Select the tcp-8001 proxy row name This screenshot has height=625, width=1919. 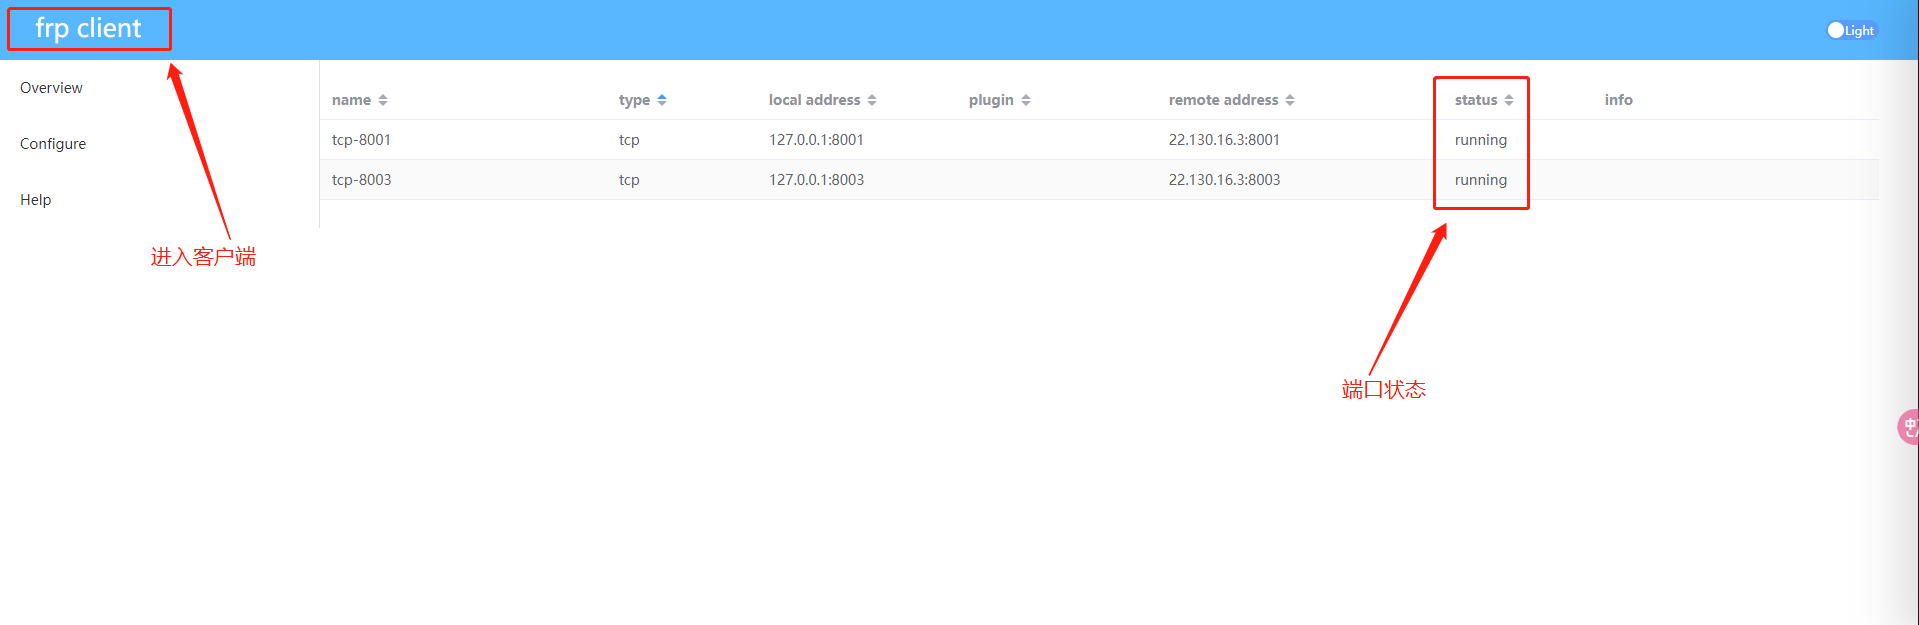tap(362, 140)
